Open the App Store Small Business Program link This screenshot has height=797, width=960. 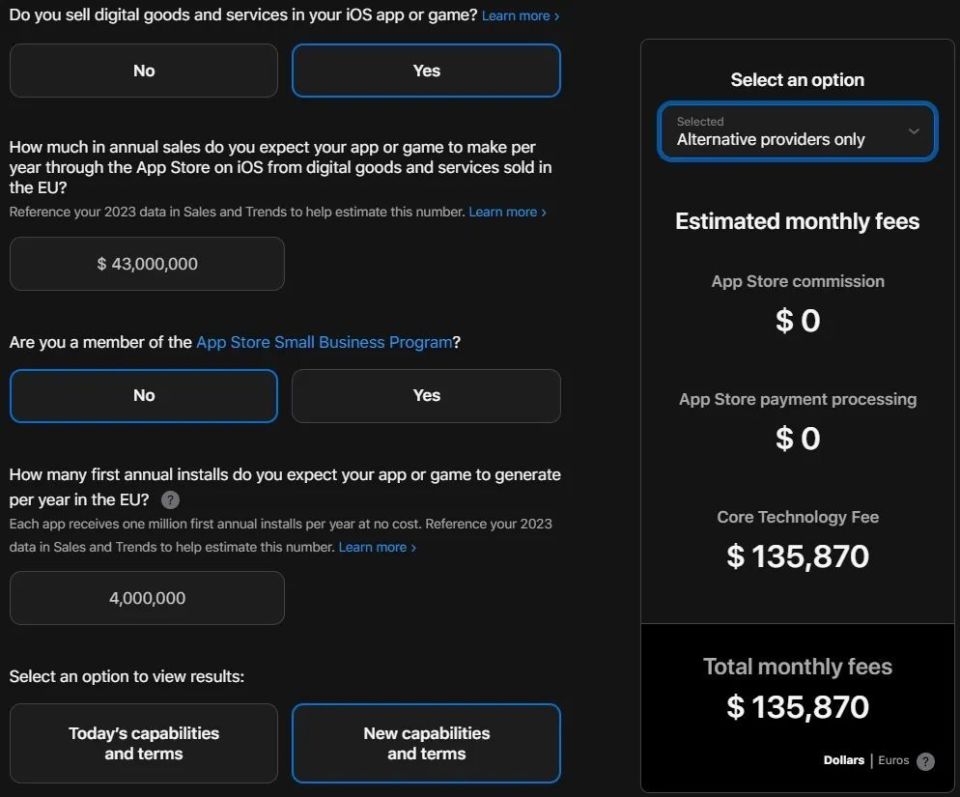point(324,342)
